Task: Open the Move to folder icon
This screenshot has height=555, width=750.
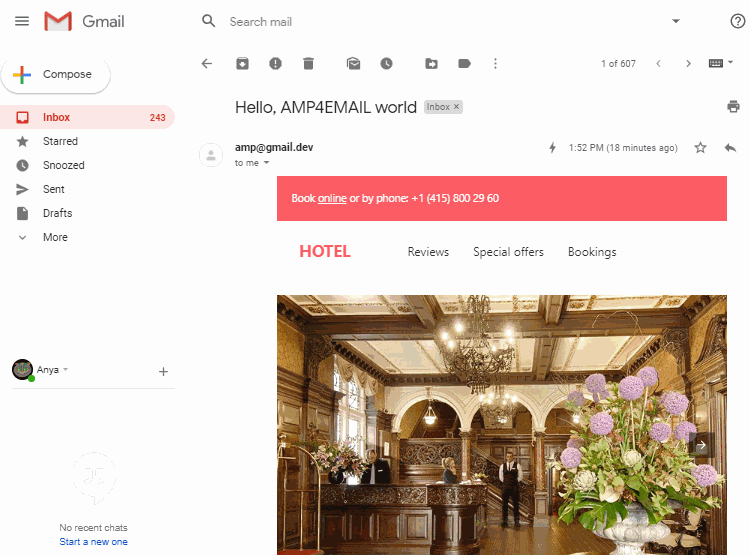Action: coord(431,64)
